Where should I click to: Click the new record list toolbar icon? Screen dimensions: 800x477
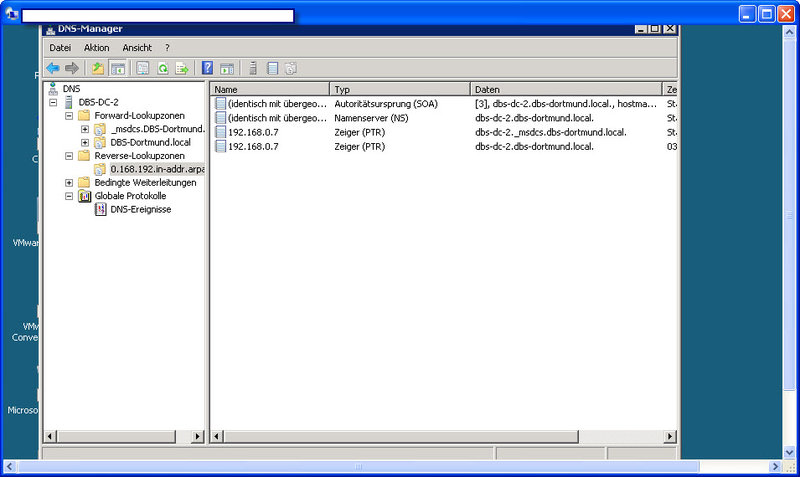tap(272, 68)
